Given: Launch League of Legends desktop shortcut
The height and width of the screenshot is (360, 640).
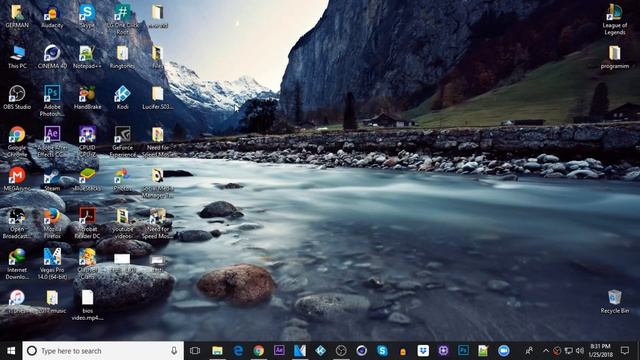Looking at the screenshot, I should (614, 20).
